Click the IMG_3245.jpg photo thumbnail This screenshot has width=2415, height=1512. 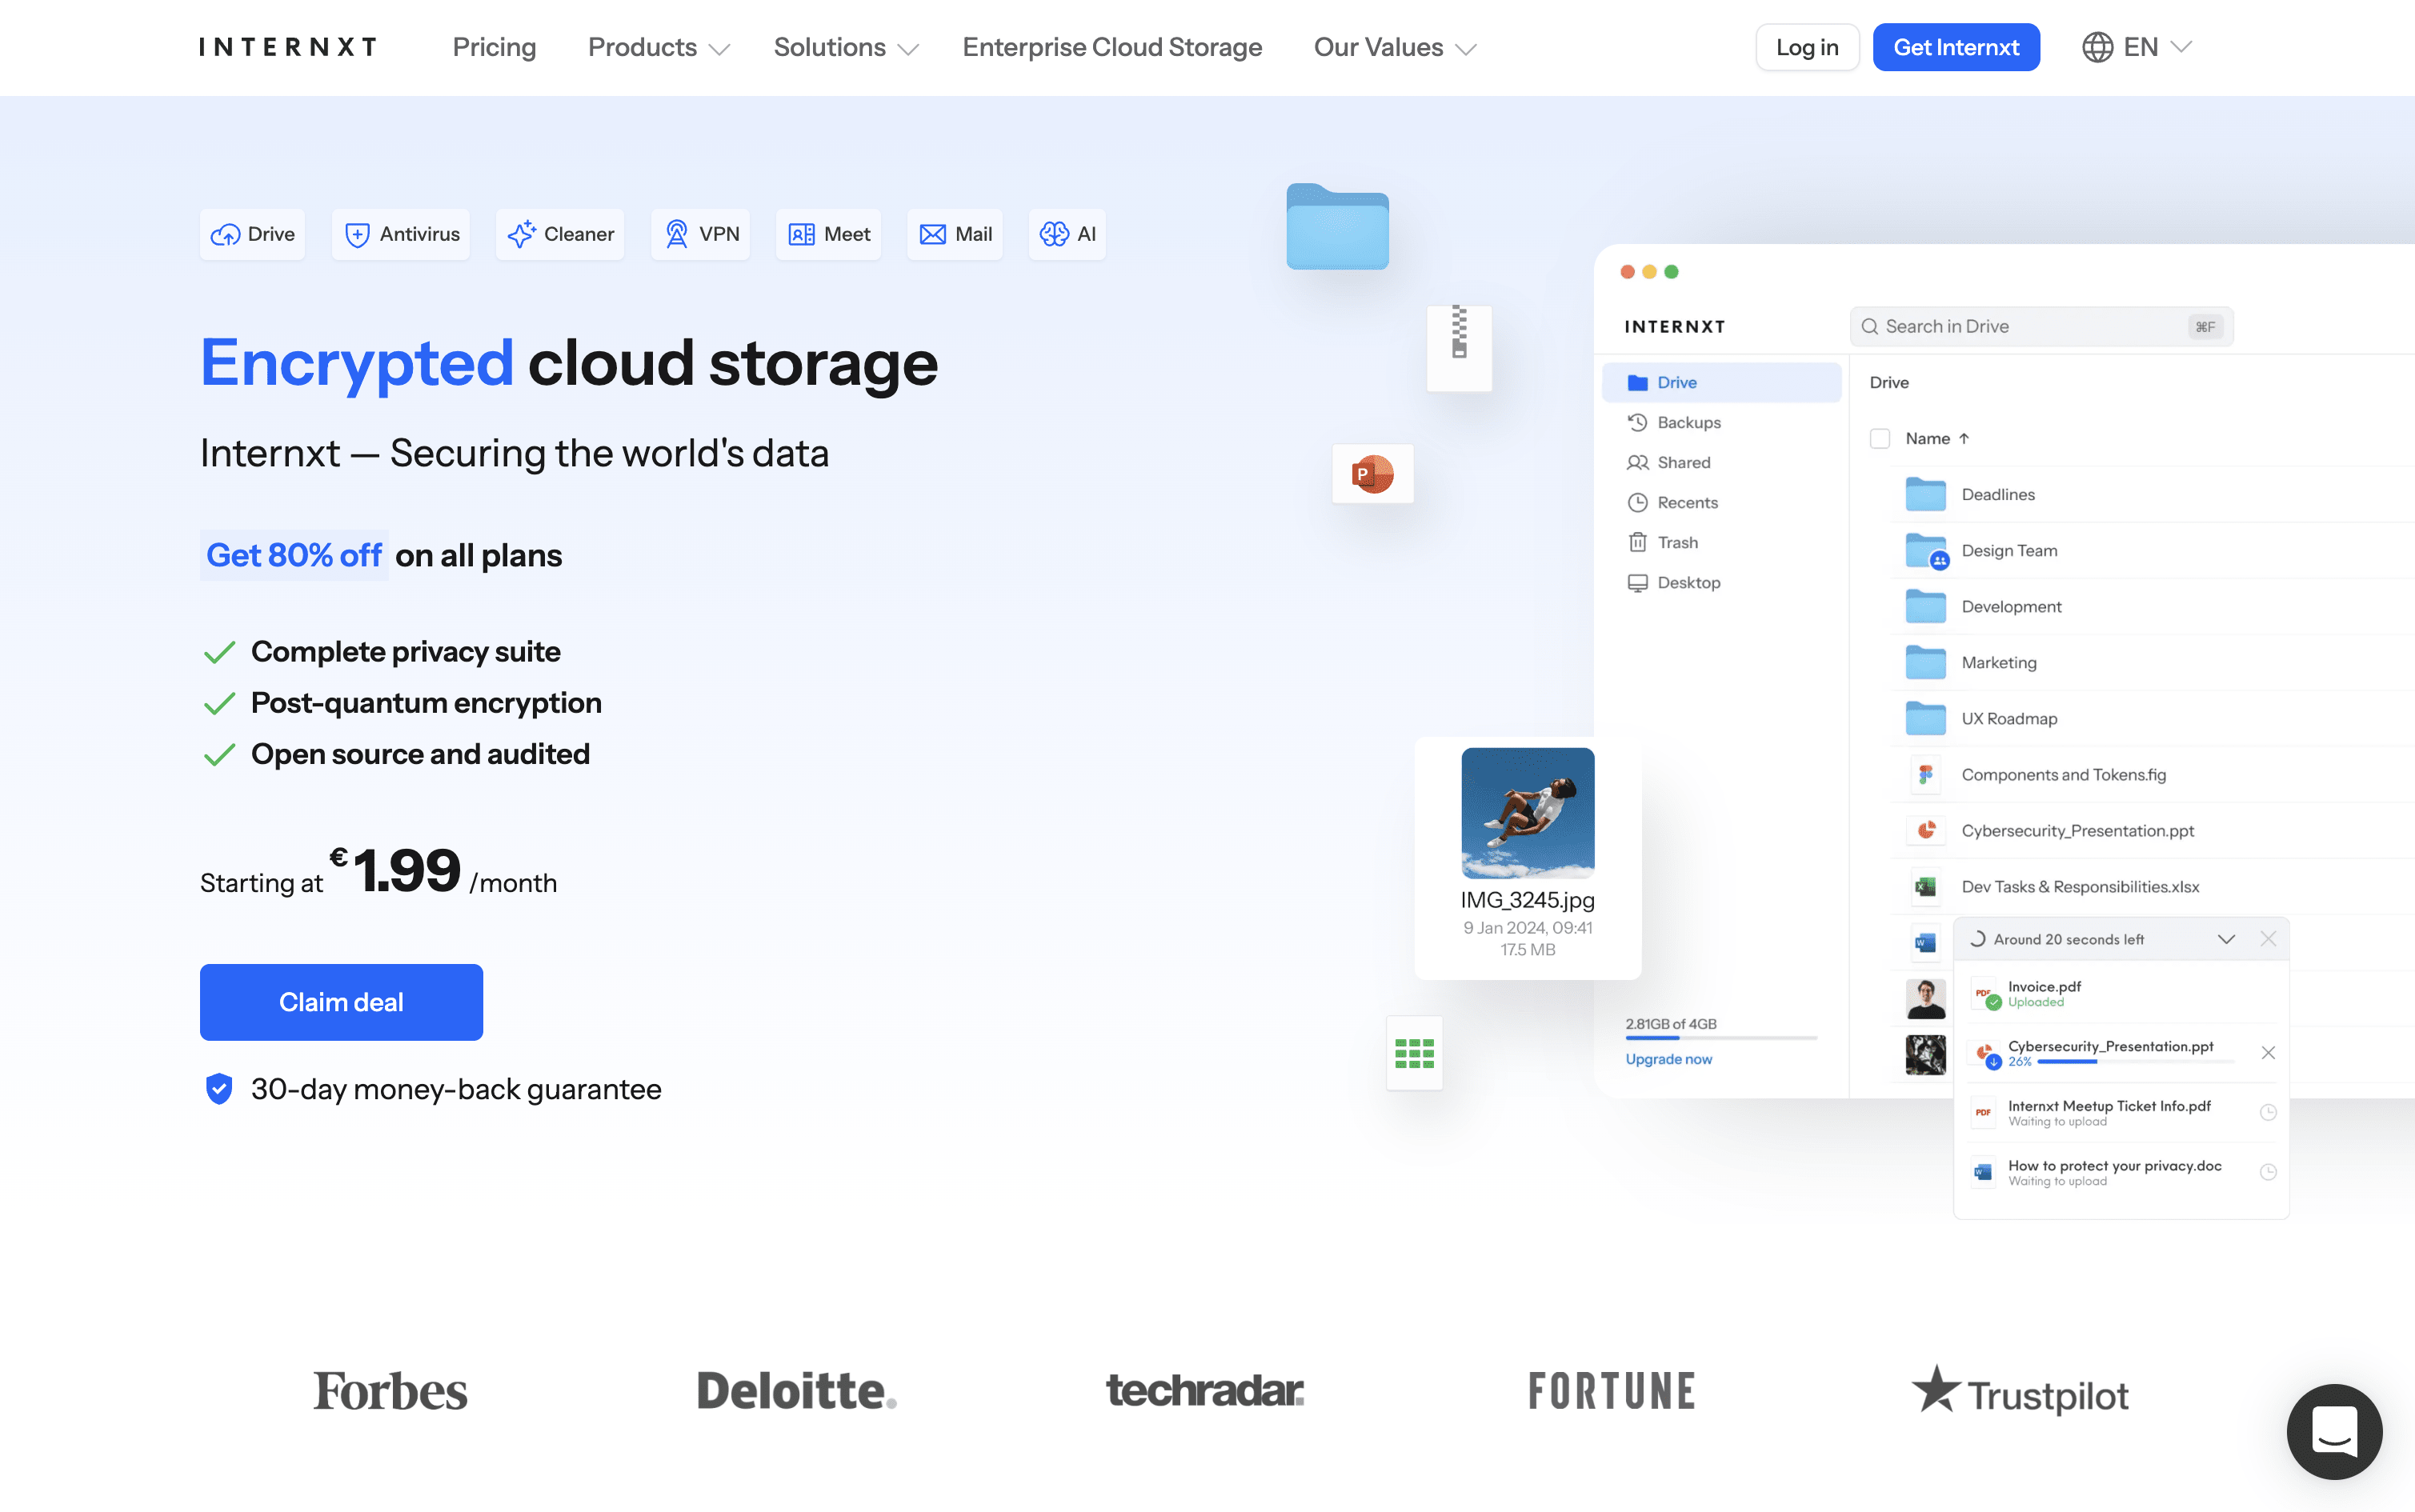point(1527,813)
